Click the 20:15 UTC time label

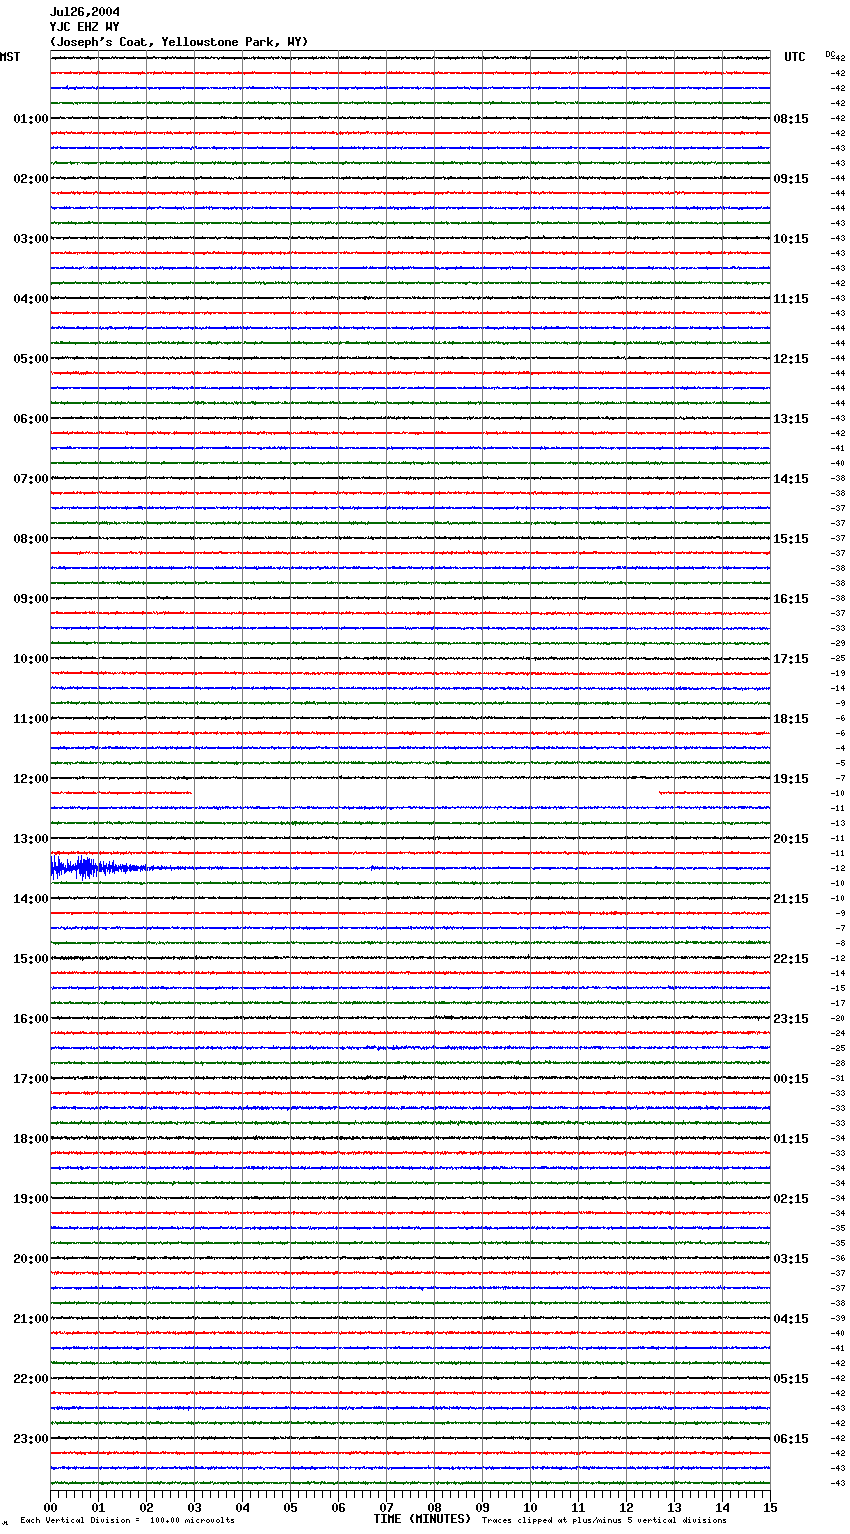791,839
